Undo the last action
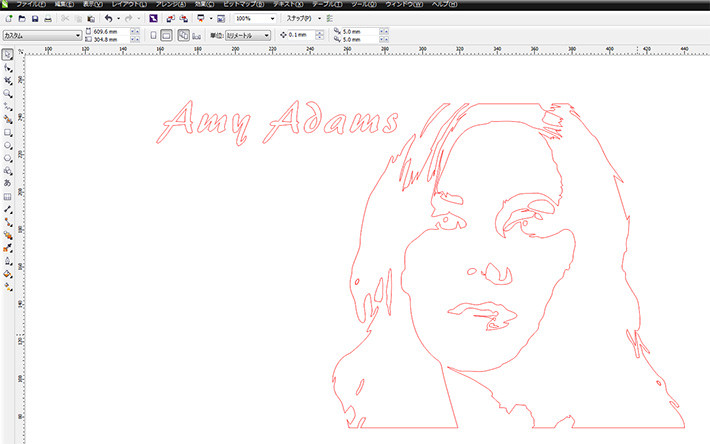Image resolution: width=710 pixels, height=444 pixels. [109, 19]
